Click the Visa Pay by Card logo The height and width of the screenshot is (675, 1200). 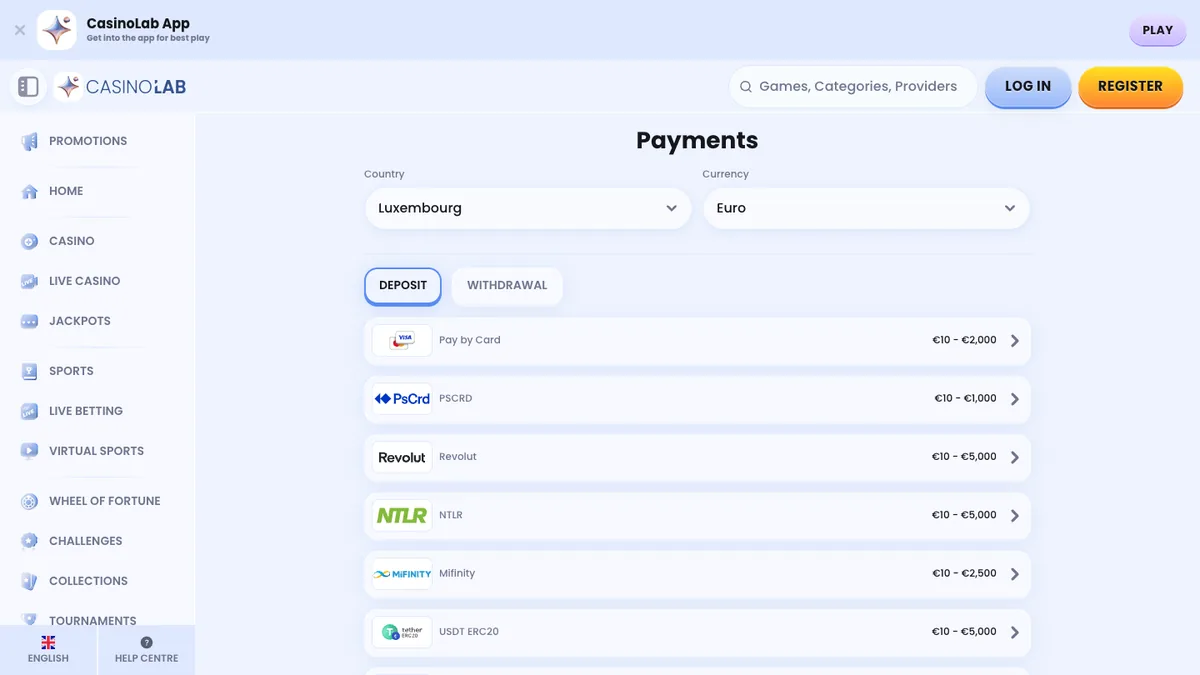(402, 340)
